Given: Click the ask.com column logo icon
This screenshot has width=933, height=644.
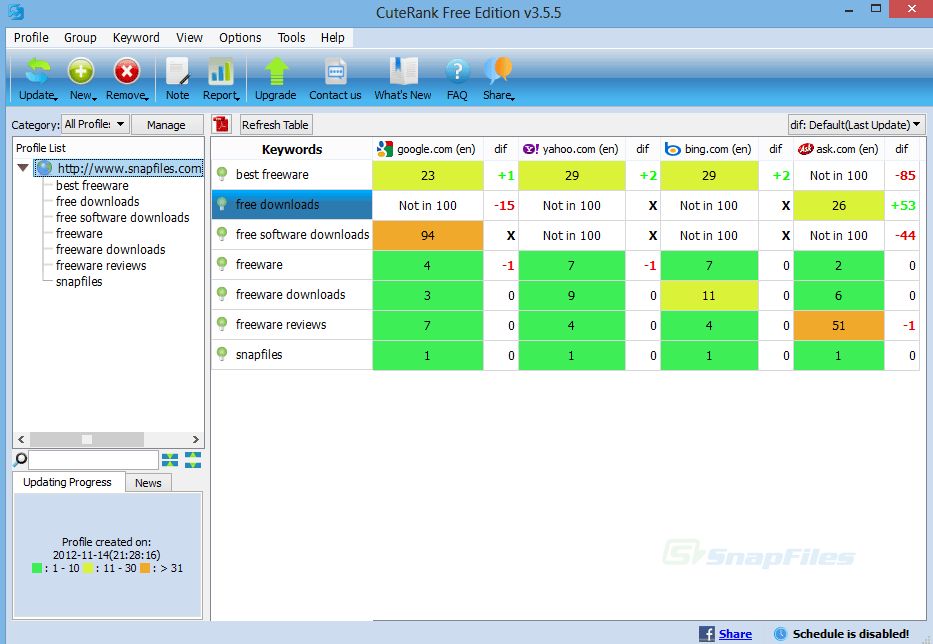Looking at the screenshot, I should pyautogui.click(x=805, y=149).
